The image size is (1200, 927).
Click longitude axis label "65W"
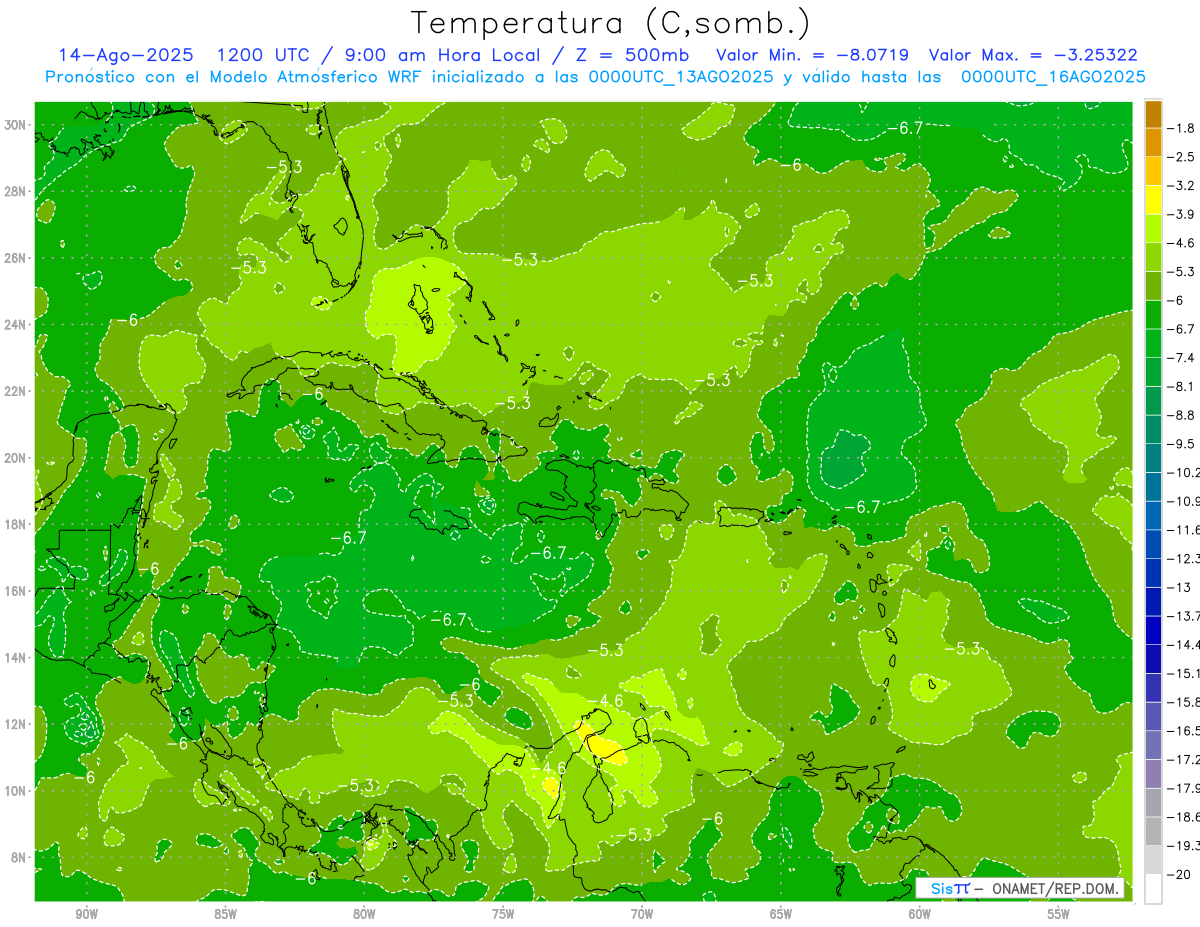coord(781,914)
